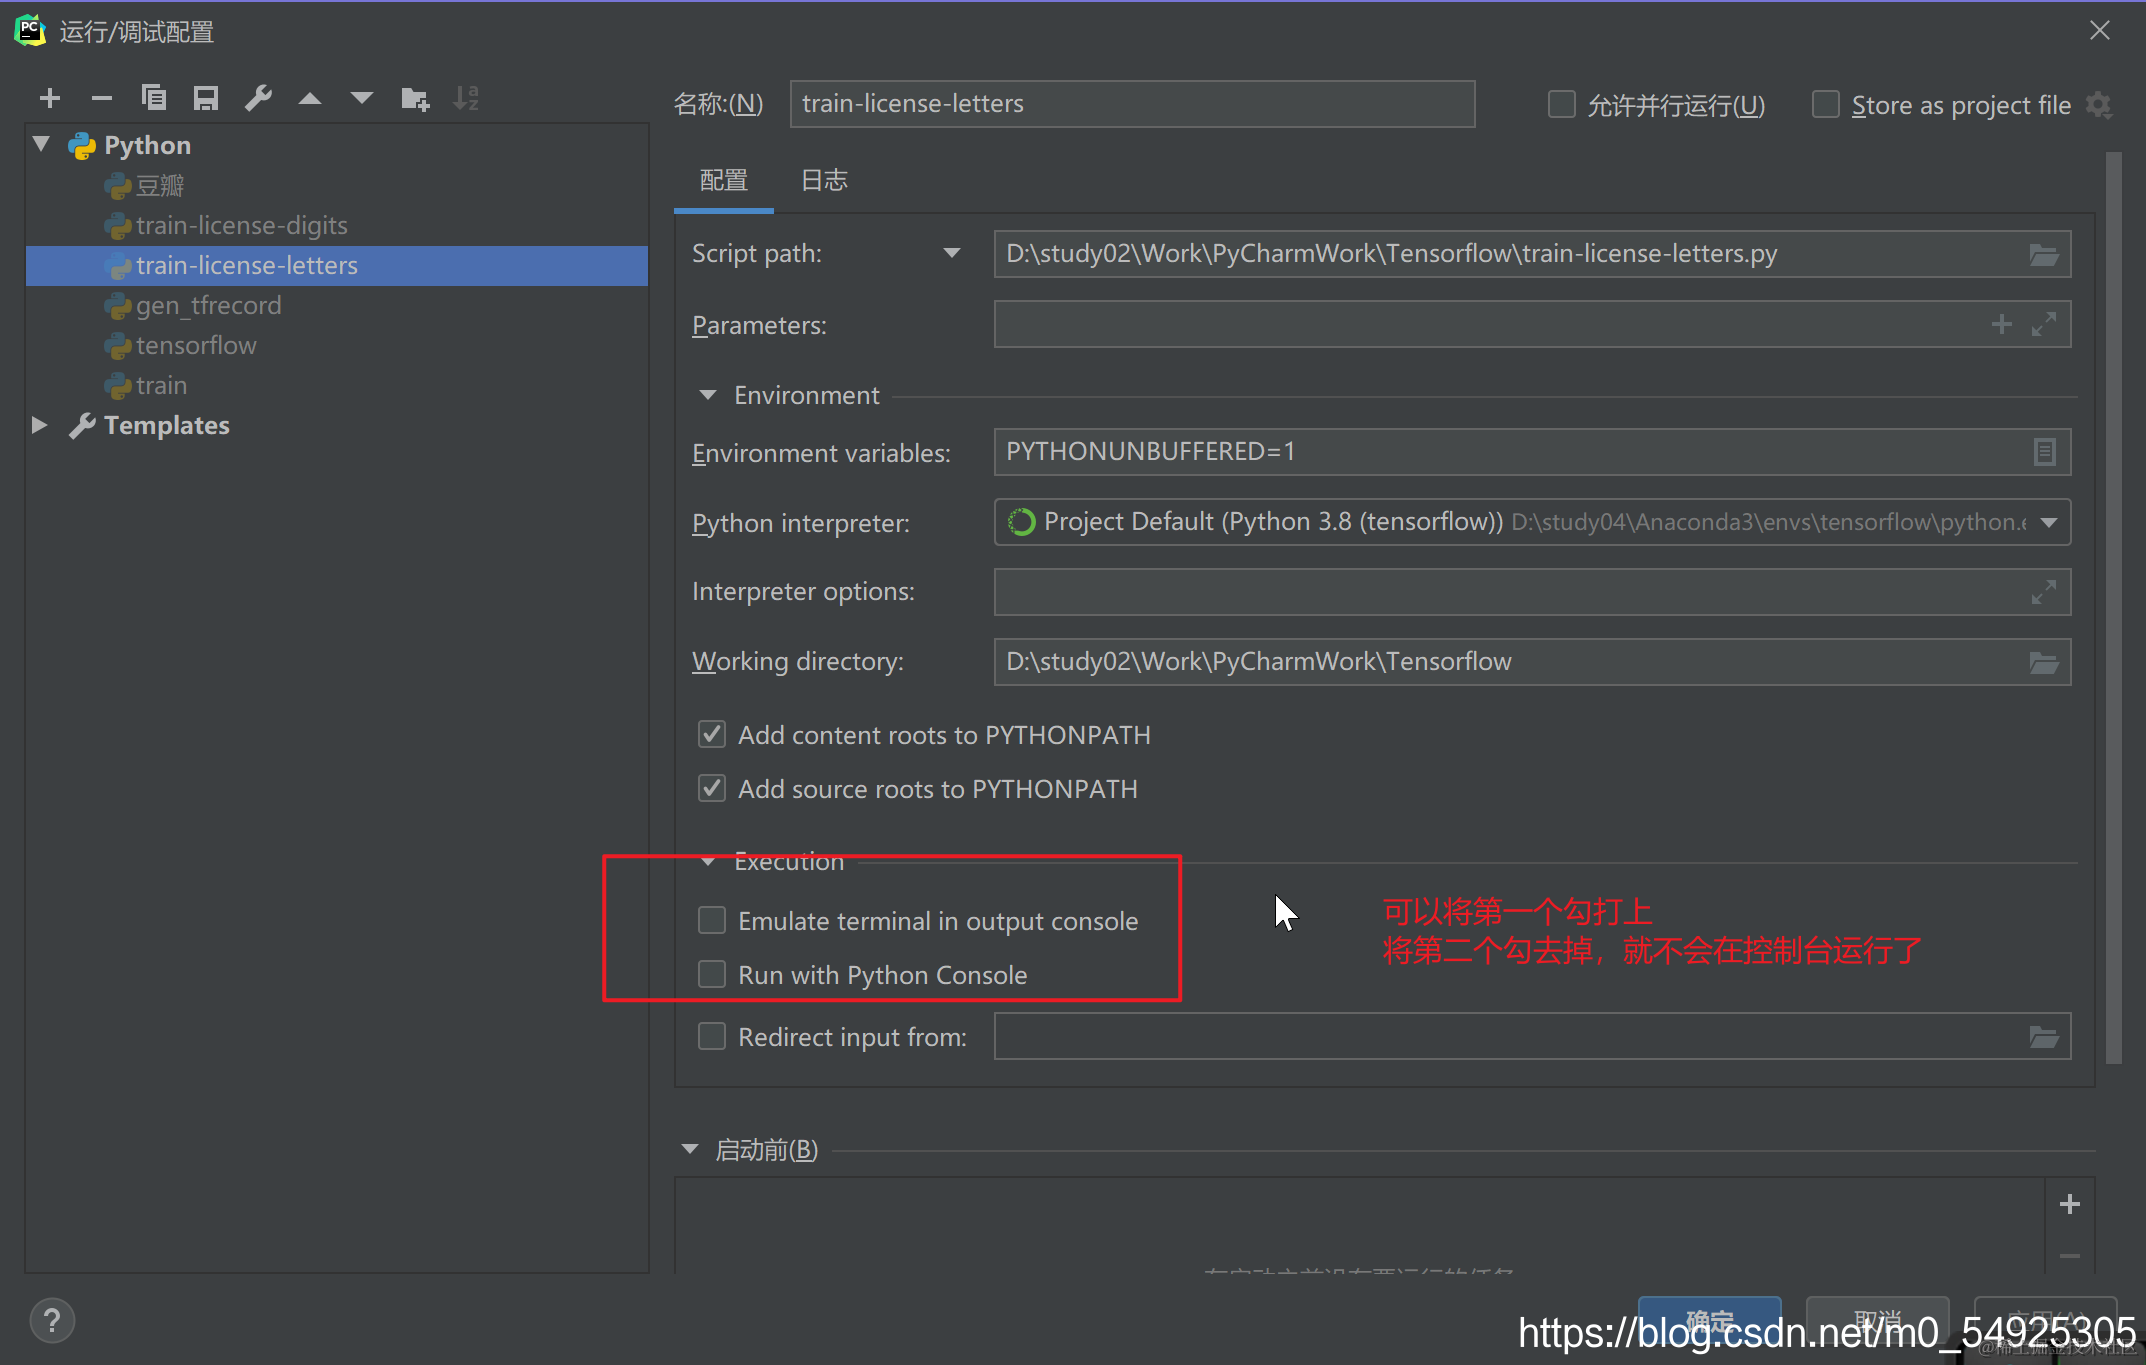This screenshot has width=2146, height=1365.
Task: Click the edit templates wrench icon
Action: coord(258,98)
